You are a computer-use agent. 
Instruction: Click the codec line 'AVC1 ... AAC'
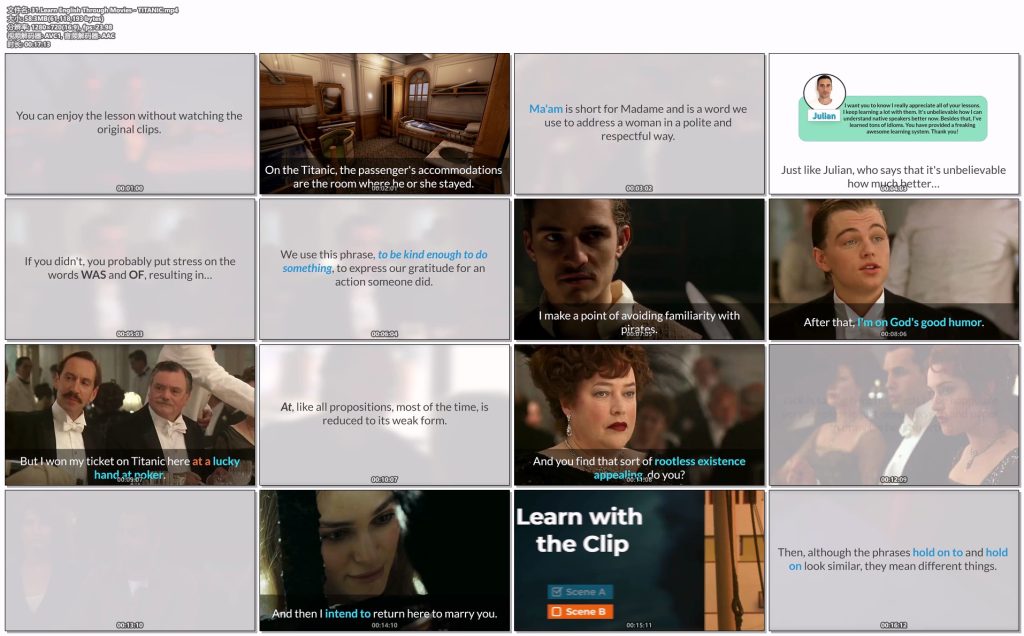pyautogui.click(x=61, y=36)
